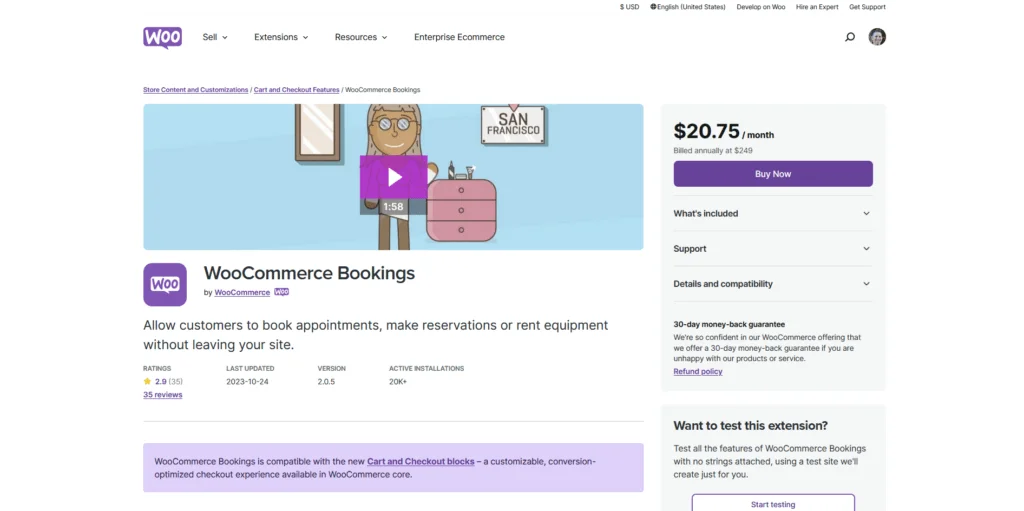The height and width of the screenshot is (511, 1024).
Task: Open the search magnifier icon
Action: point(850,37)
